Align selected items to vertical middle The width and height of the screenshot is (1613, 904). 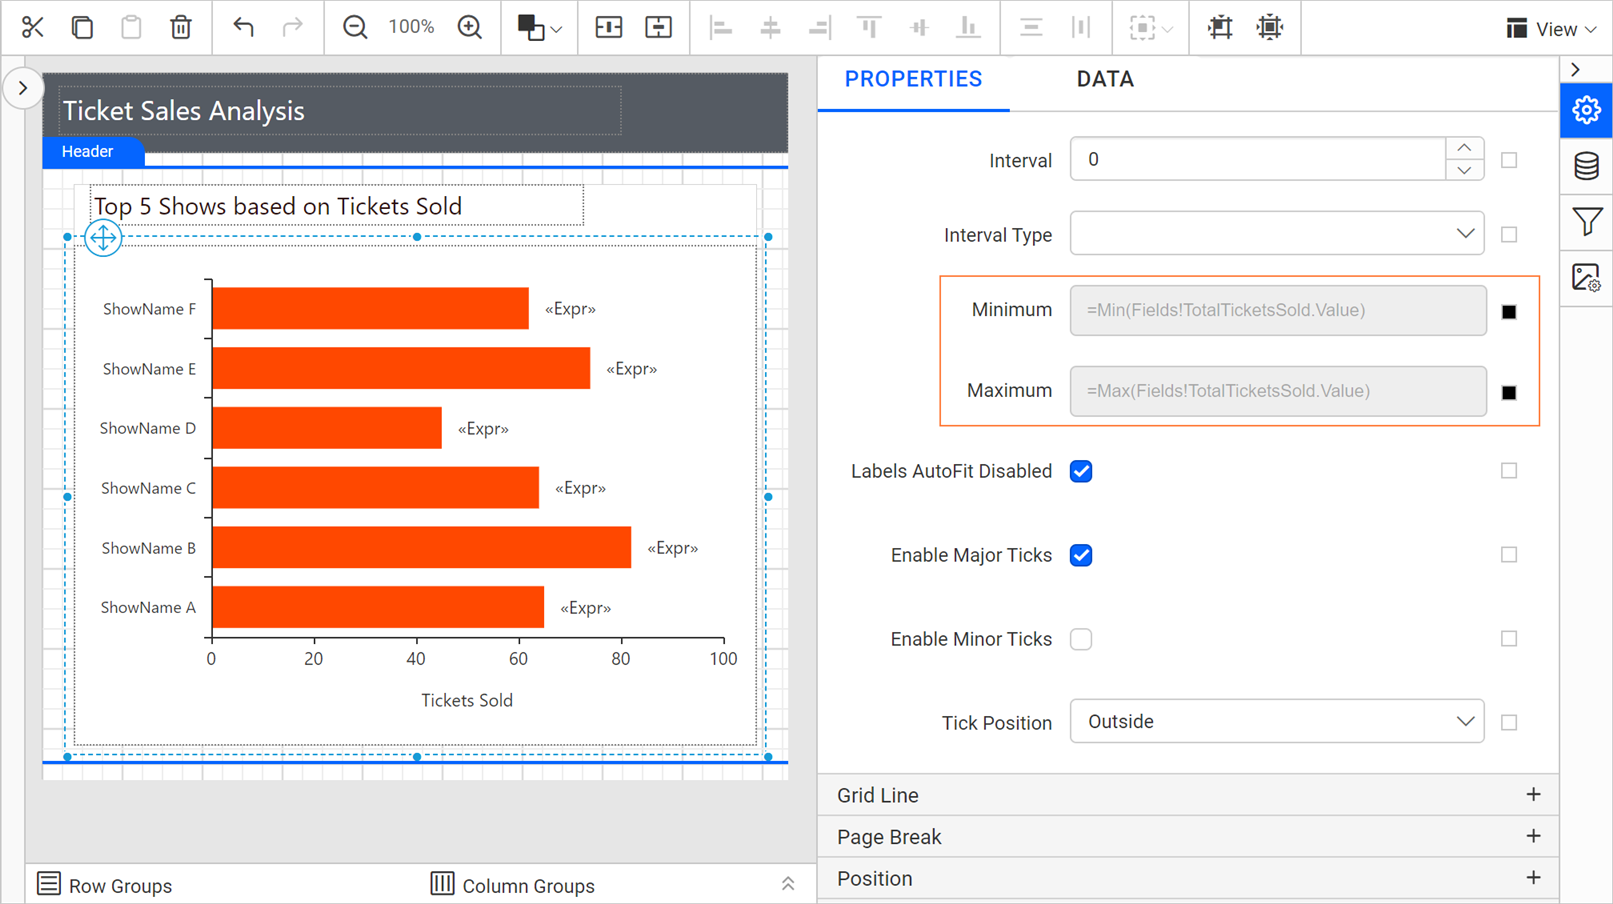tap(919, 28)
